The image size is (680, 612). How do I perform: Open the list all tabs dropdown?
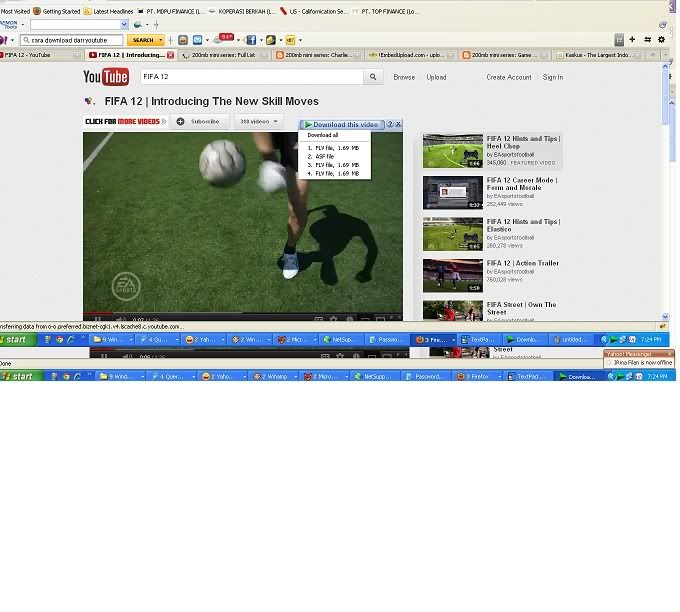point(666,55)
